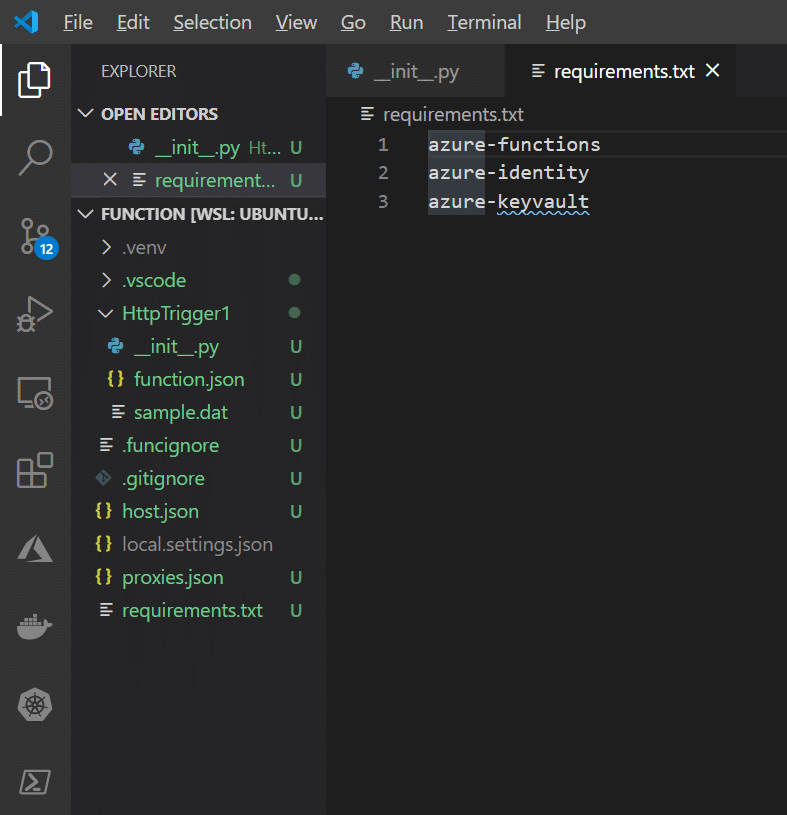Open the Go menu

pyautogui.click(x=353, y=22)
